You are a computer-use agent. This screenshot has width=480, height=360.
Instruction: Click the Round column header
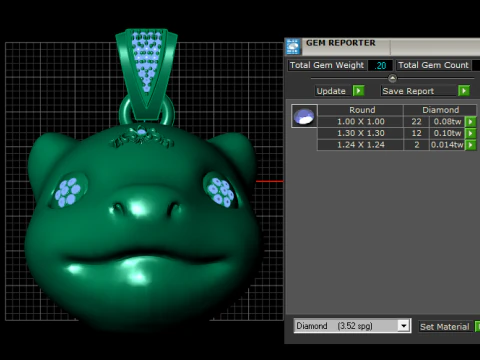tap(362, 110)
